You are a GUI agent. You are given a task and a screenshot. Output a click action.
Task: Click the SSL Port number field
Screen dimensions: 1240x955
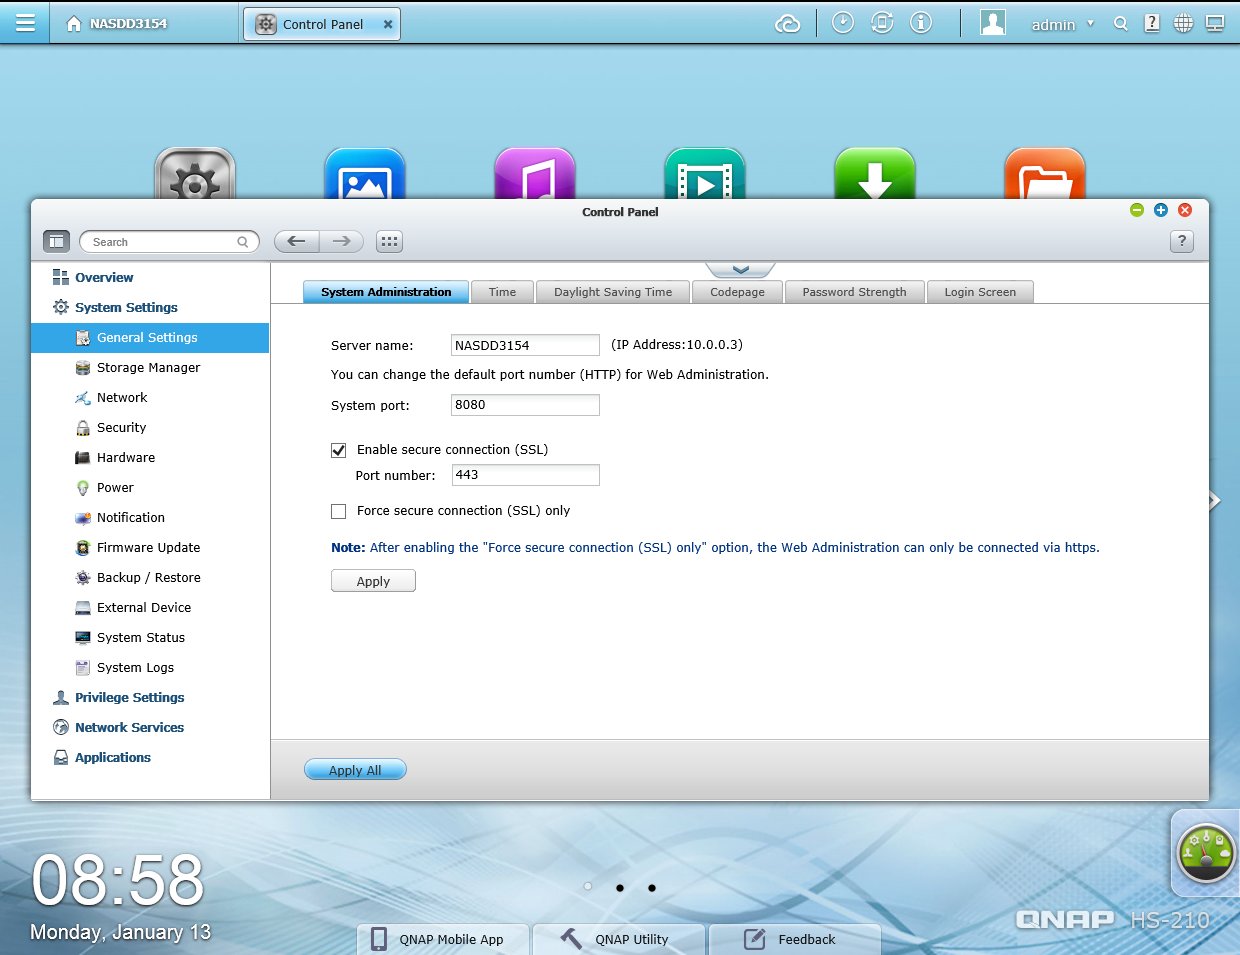tap(525, 475)
